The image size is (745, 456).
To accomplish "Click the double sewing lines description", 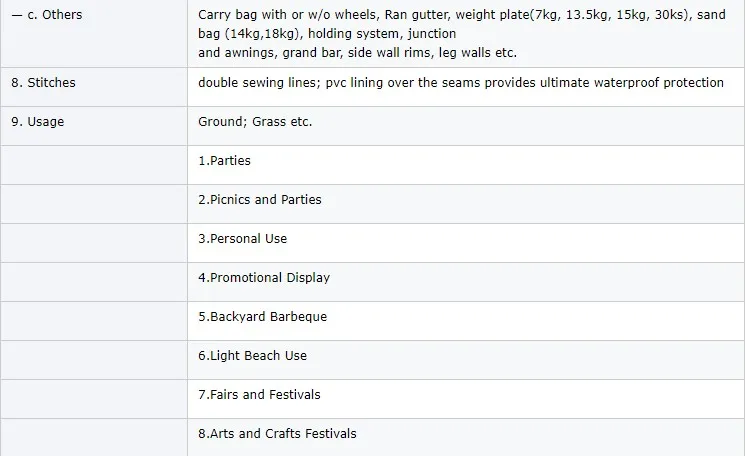I will pyautogui.click(x=460, y=82).
